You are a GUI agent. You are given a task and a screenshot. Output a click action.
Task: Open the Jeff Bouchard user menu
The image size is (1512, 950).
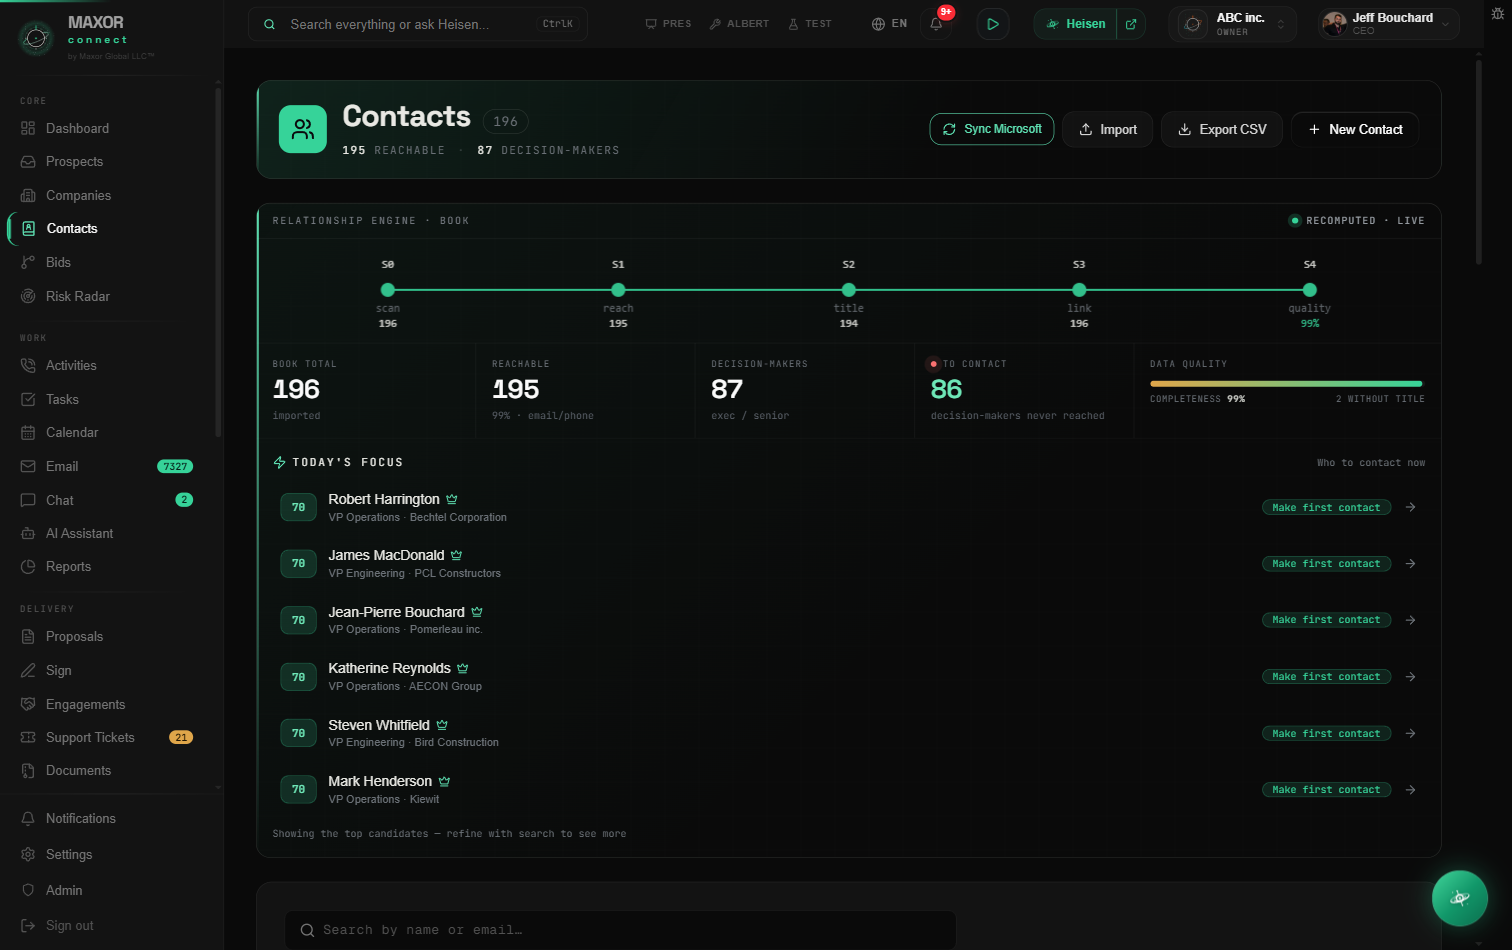[1387, 24]
